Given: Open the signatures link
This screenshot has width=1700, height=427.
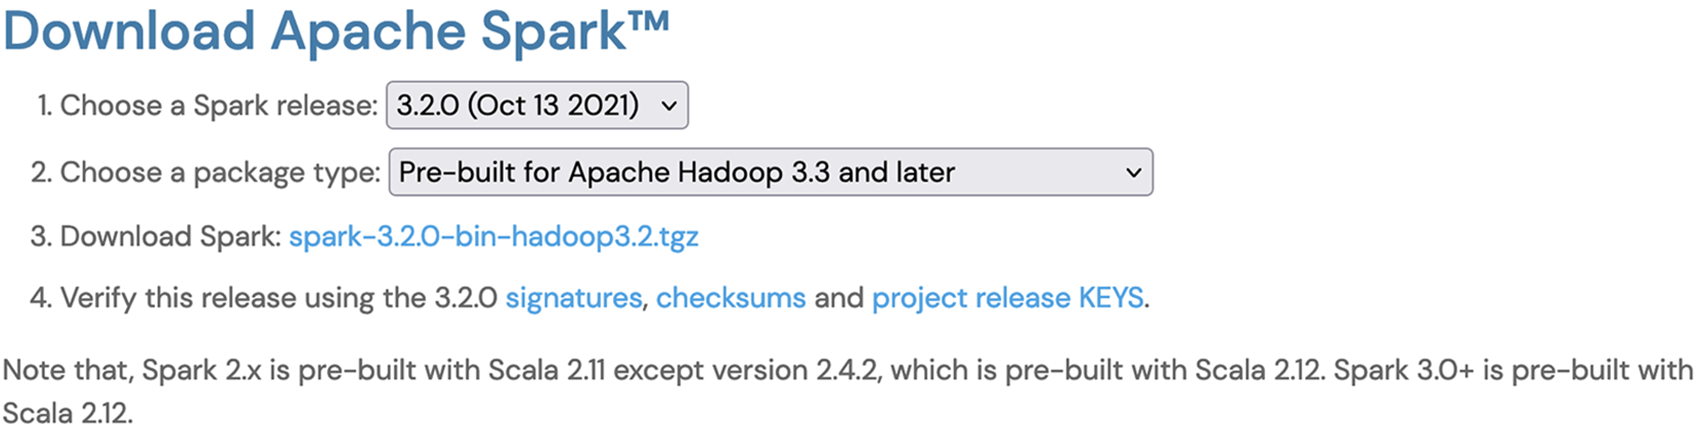Looking at the screenshot, I should [573, 298].
